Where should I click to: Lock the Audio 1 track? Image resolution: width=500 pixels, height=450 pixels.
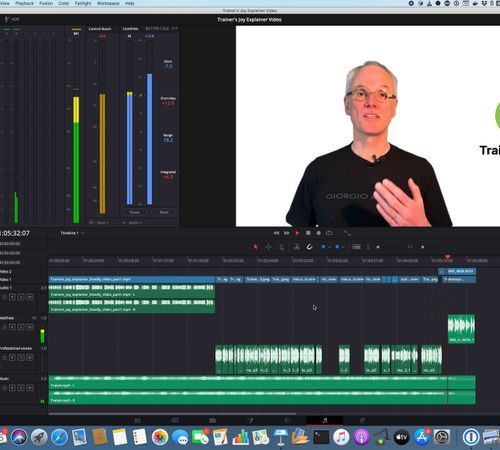coord(4,297)
